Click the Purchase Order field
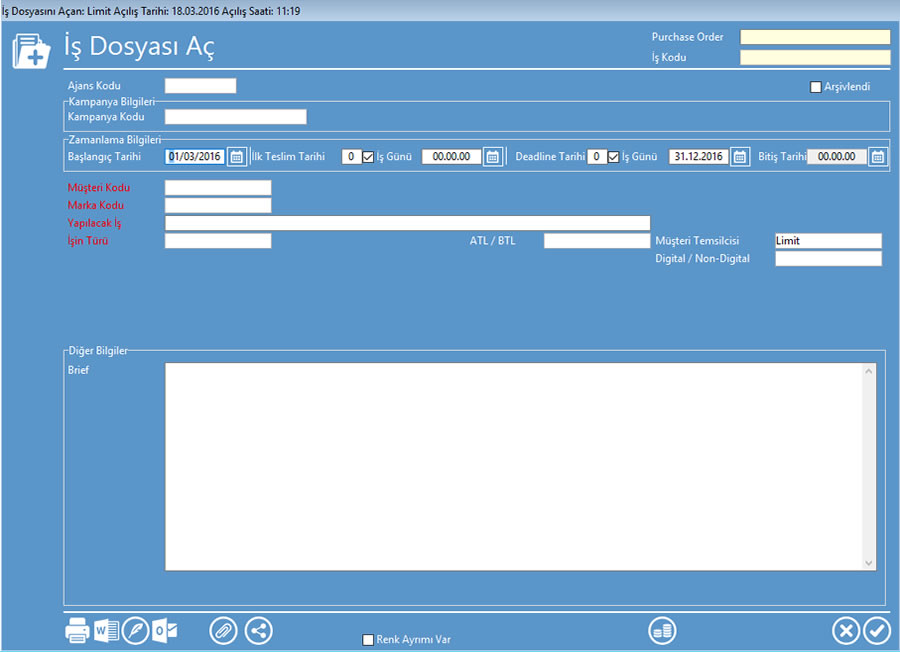Viewport: 900px width, 652px height. [x=814, y=37]
